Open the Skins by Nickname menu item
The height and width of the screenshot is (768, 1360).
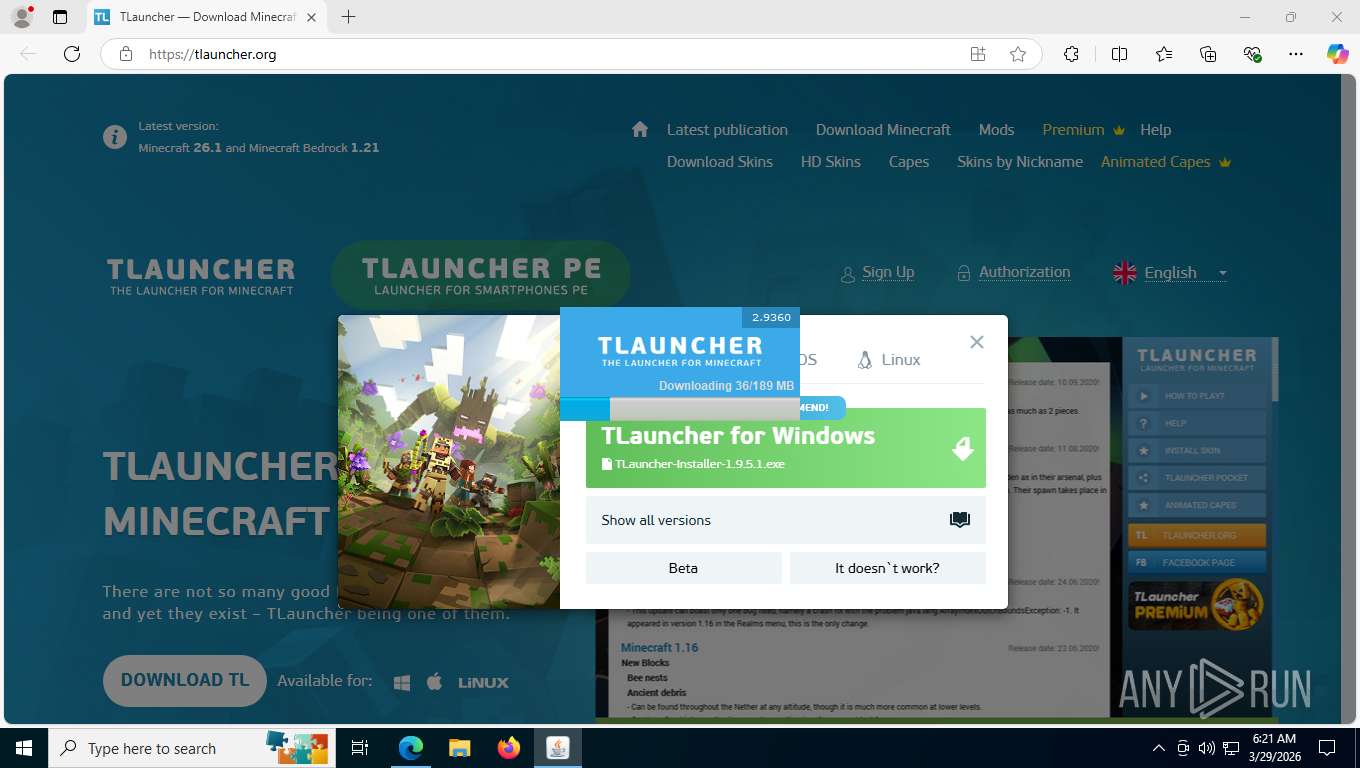point(1020,162)
